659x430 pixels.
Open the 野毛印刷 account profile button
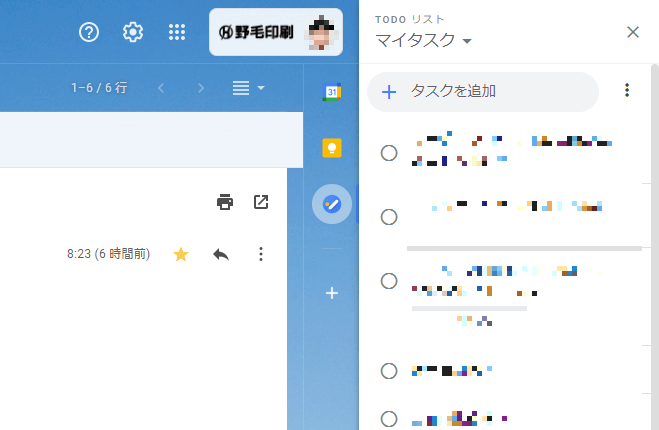pos(276,32)
